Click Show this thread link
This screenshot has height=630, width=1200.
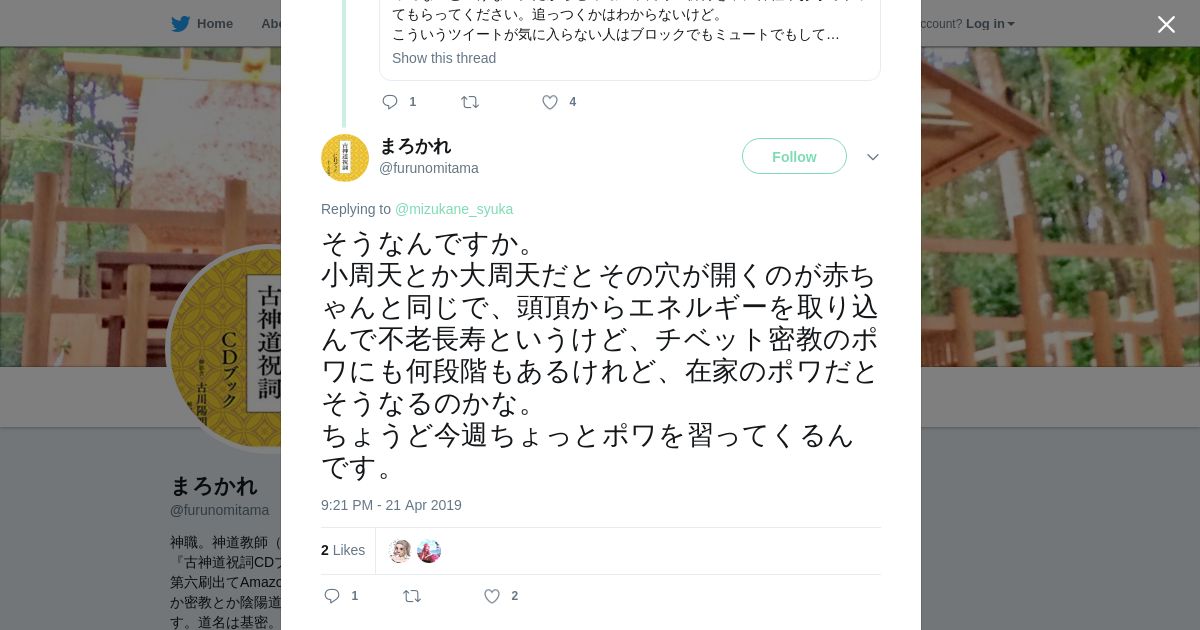click(x=444, y=58)
